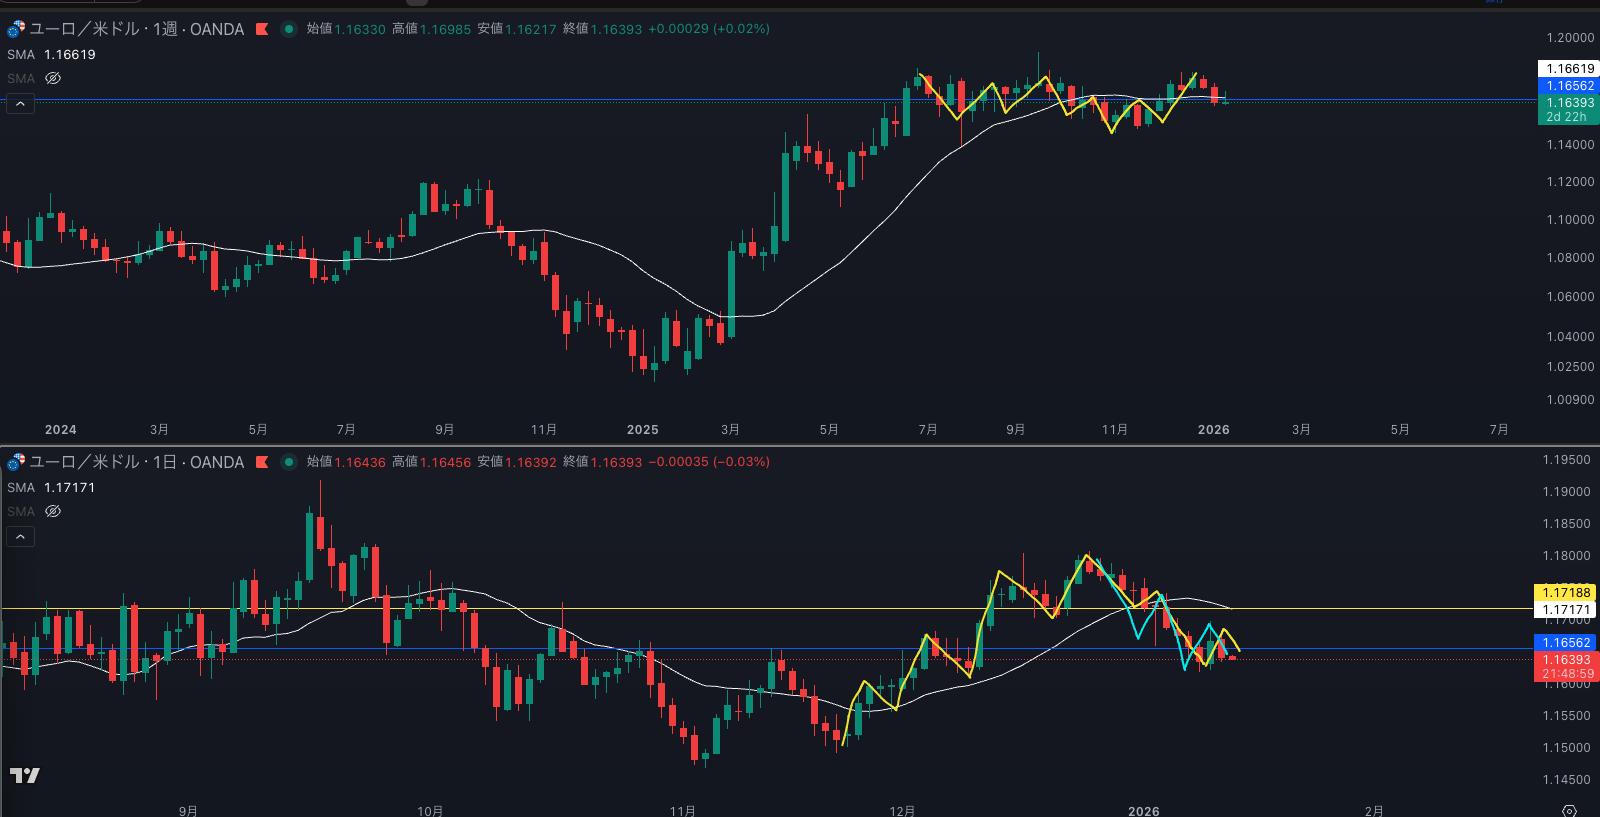Image resolution: width=1600 pixels, height=817 pixels.
Task: Click the red flag icon on weekly chart
Action: 262,29
